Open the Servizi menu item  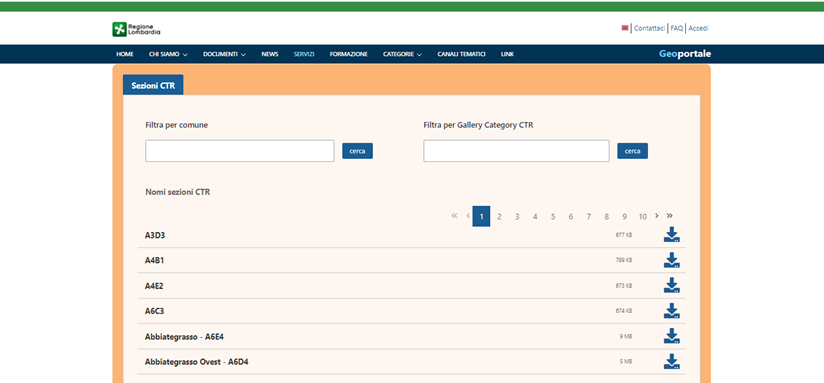[x=304, y=54]
